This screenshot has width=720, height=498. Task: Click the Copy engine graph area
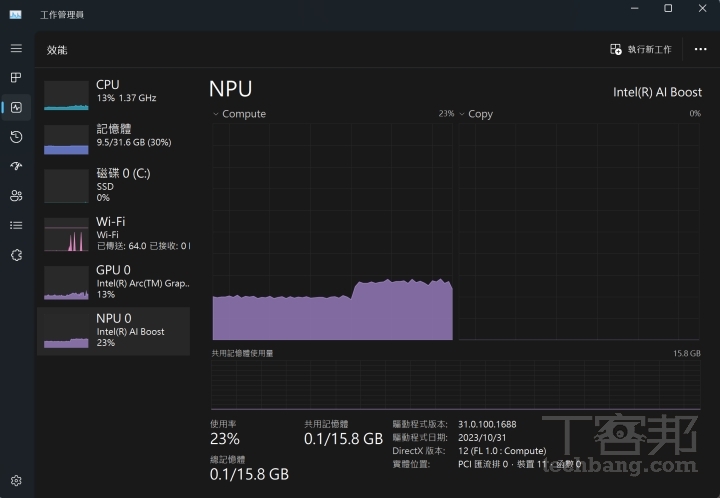coord(579,232)
